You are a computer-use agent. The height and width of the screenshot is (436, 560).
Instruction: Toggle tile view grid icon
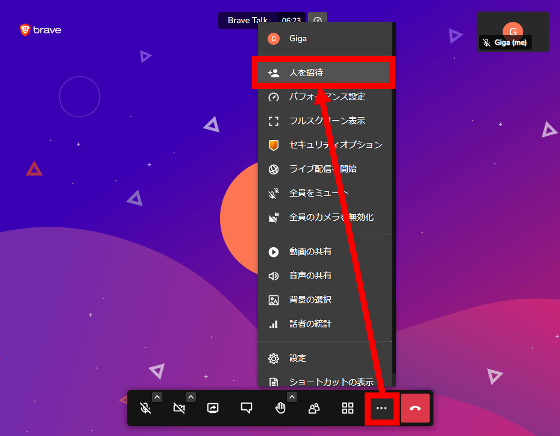click(x=348, y=408)
